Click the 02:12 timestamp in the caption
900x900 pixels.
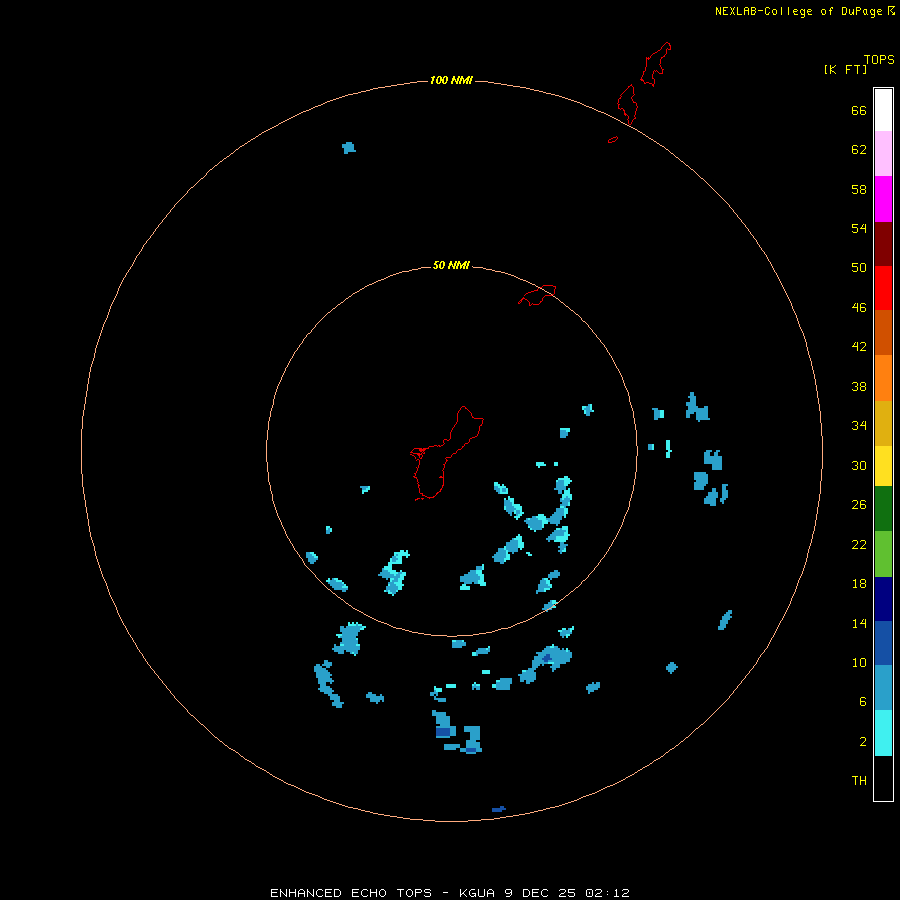(607, 893)
